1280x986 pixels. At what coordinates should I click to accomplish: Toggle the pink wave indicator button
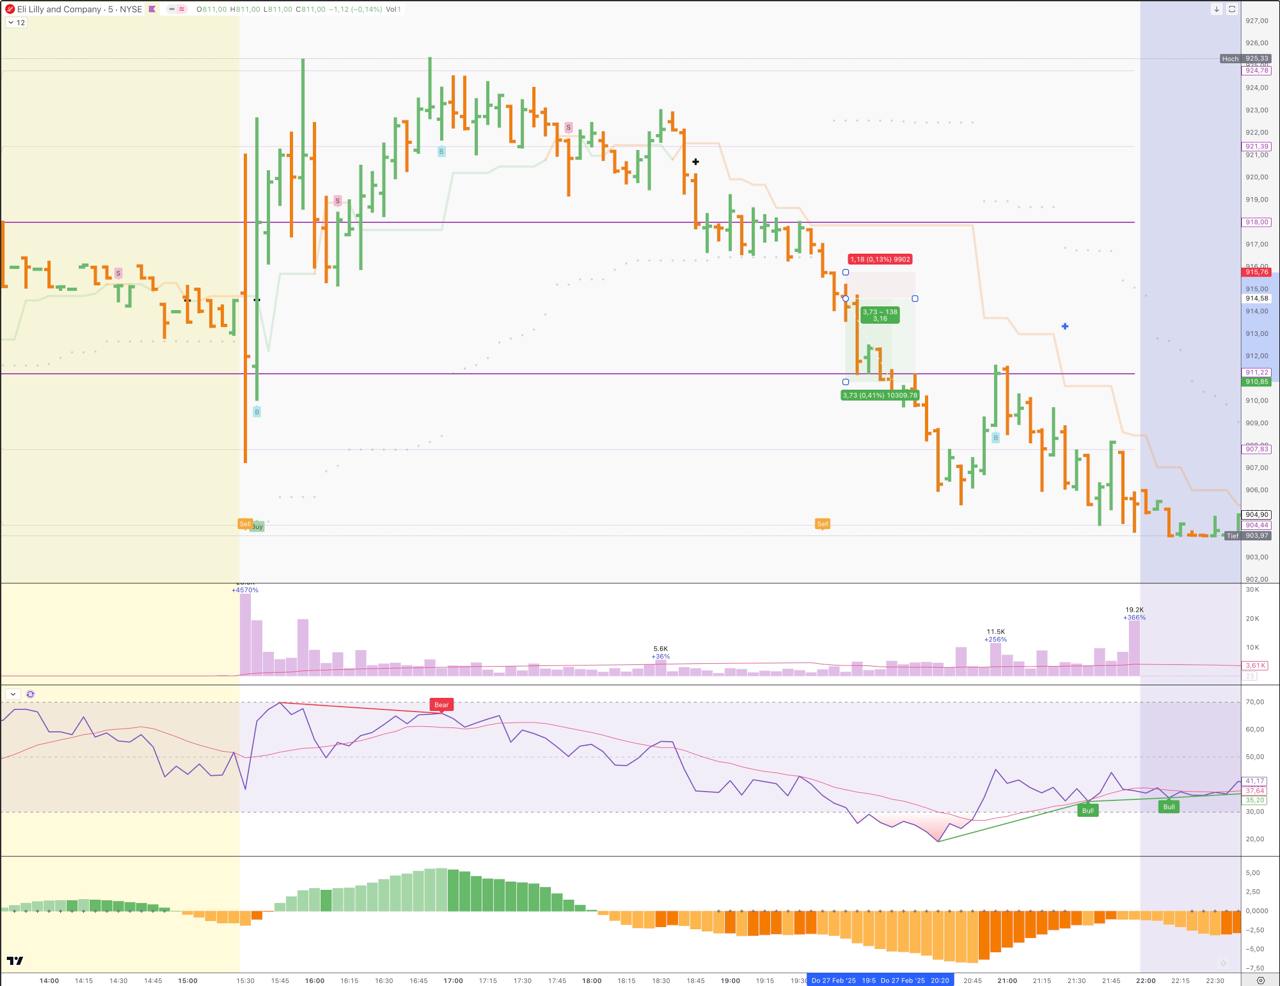182,9
